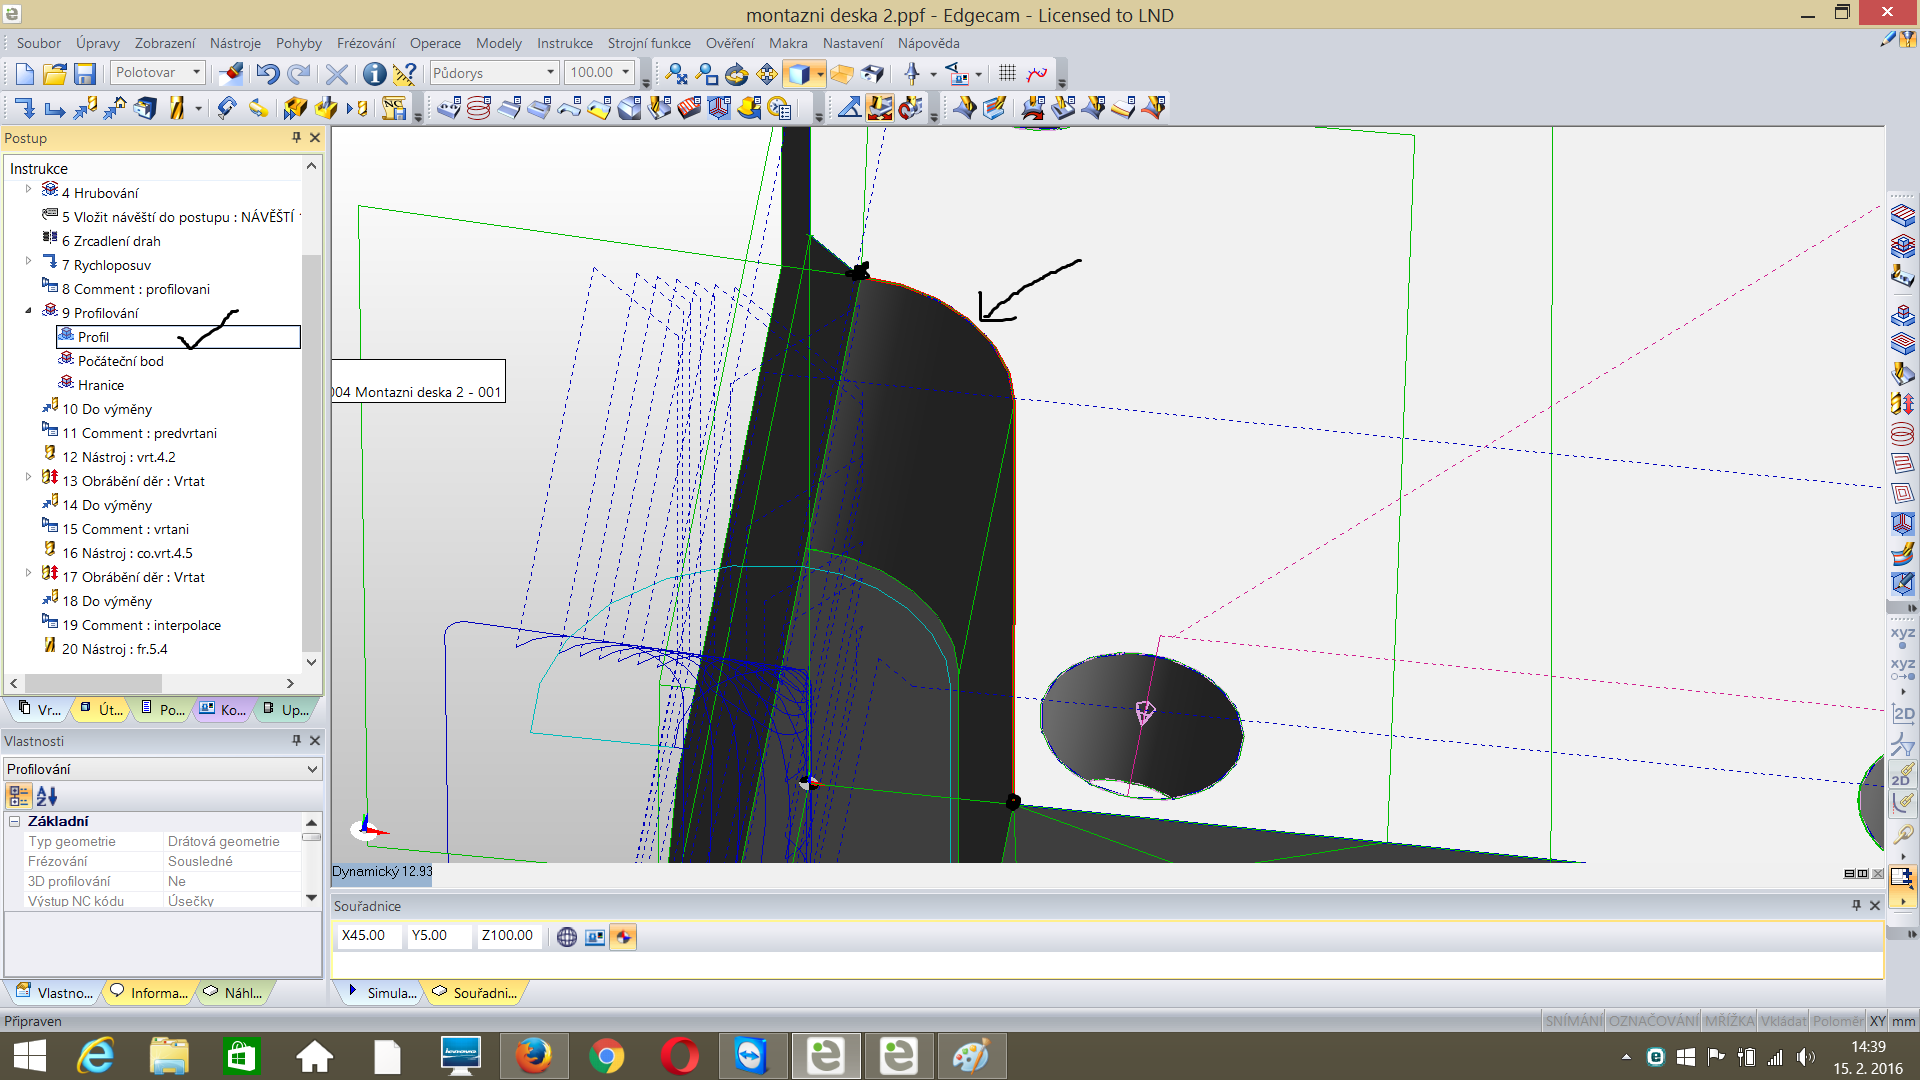Select the Počáteční bod instruction
This screenshot has height=1080, width=1920.
coord(120,361)
